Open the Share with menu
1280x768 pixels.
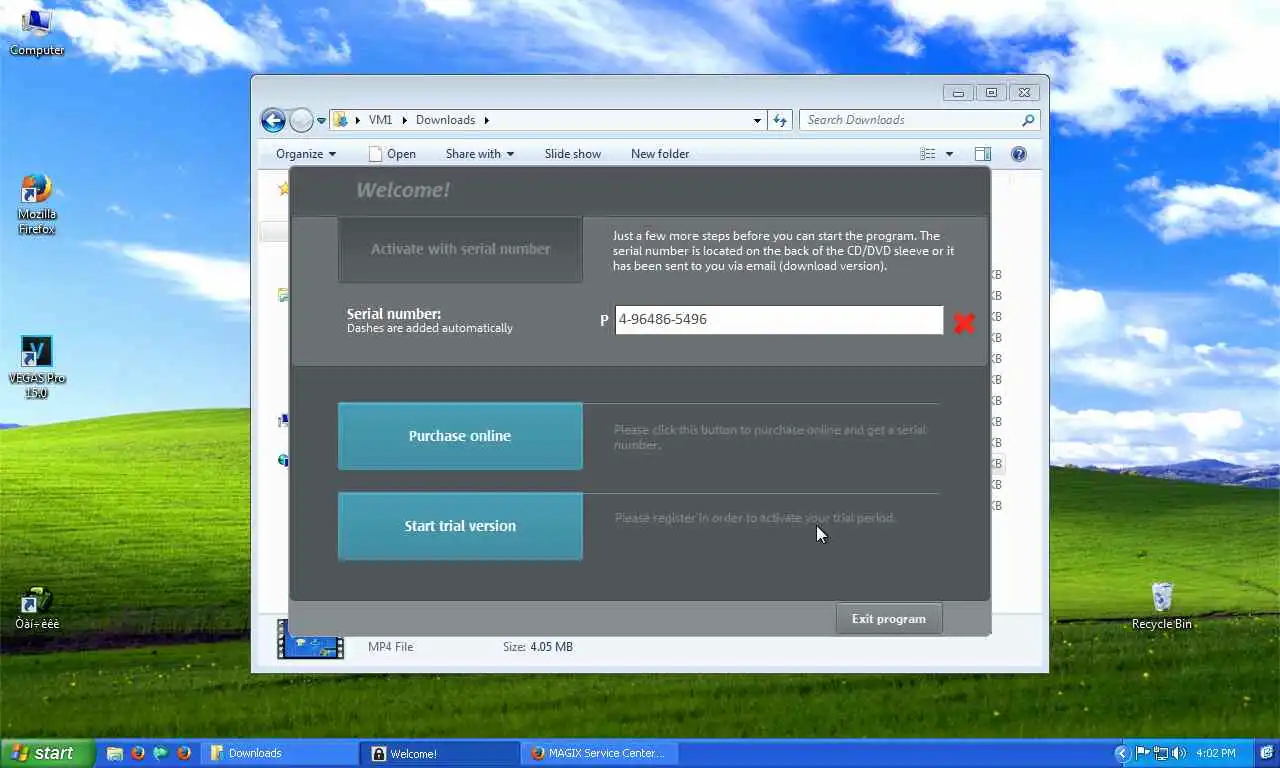[479, 154]
